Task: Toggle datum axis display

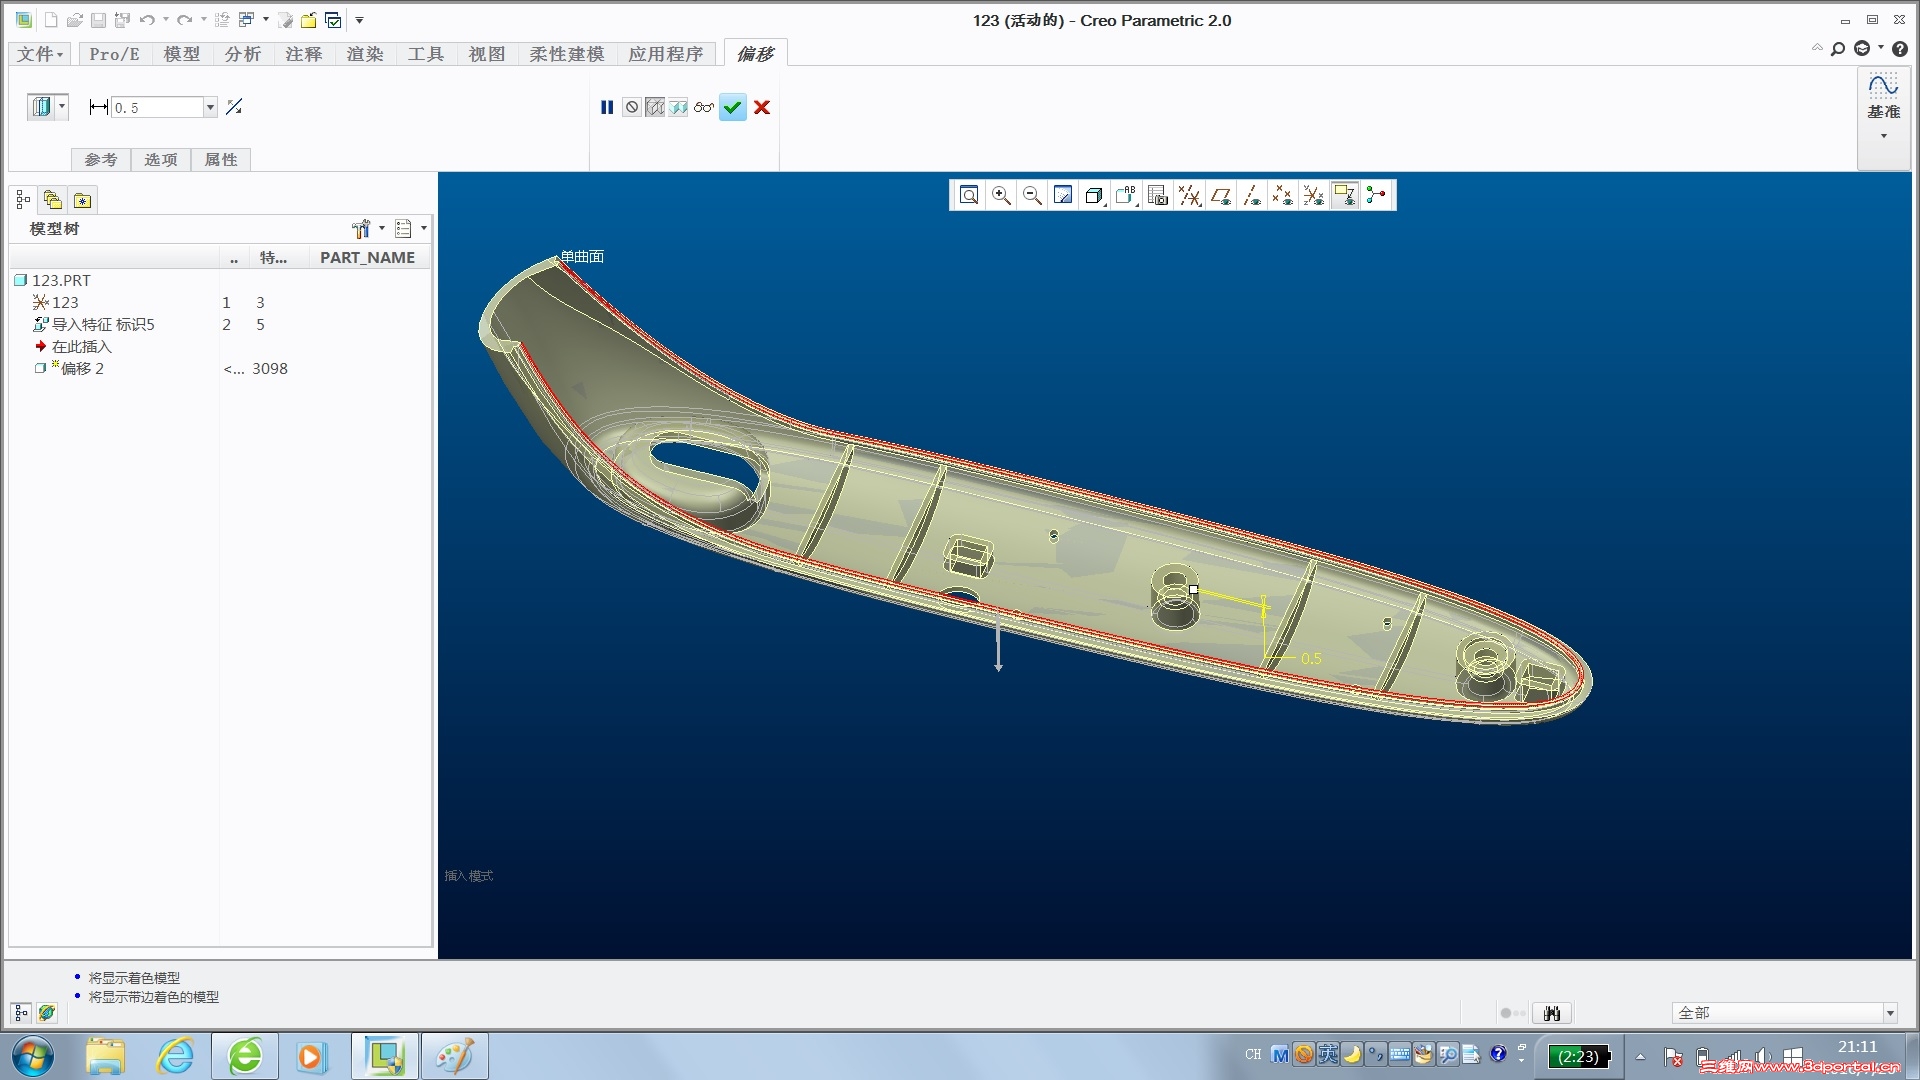Action: click(1251, 196)
